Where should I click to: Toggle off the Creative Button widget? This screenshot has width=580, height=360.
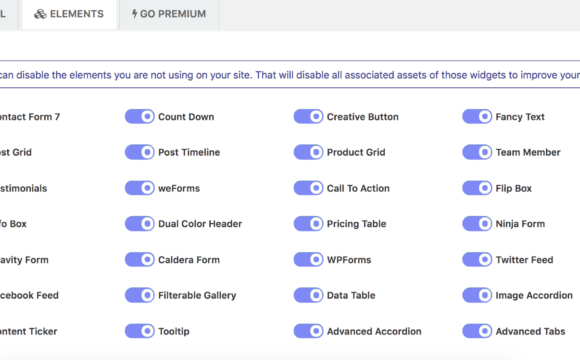[308, 117]
